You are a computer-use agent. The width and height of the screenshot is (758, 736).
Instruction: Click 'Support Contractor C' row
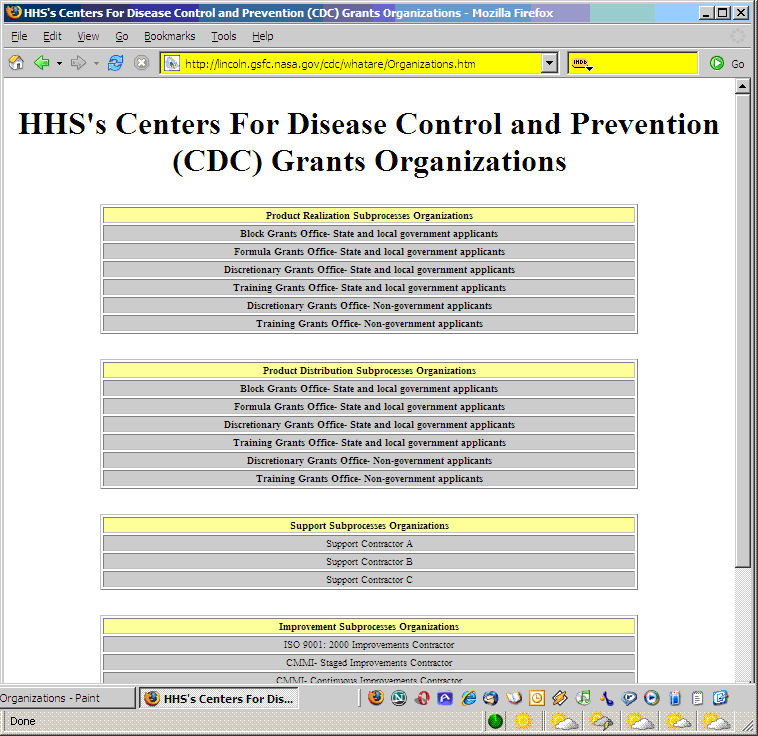click(369, 579)
